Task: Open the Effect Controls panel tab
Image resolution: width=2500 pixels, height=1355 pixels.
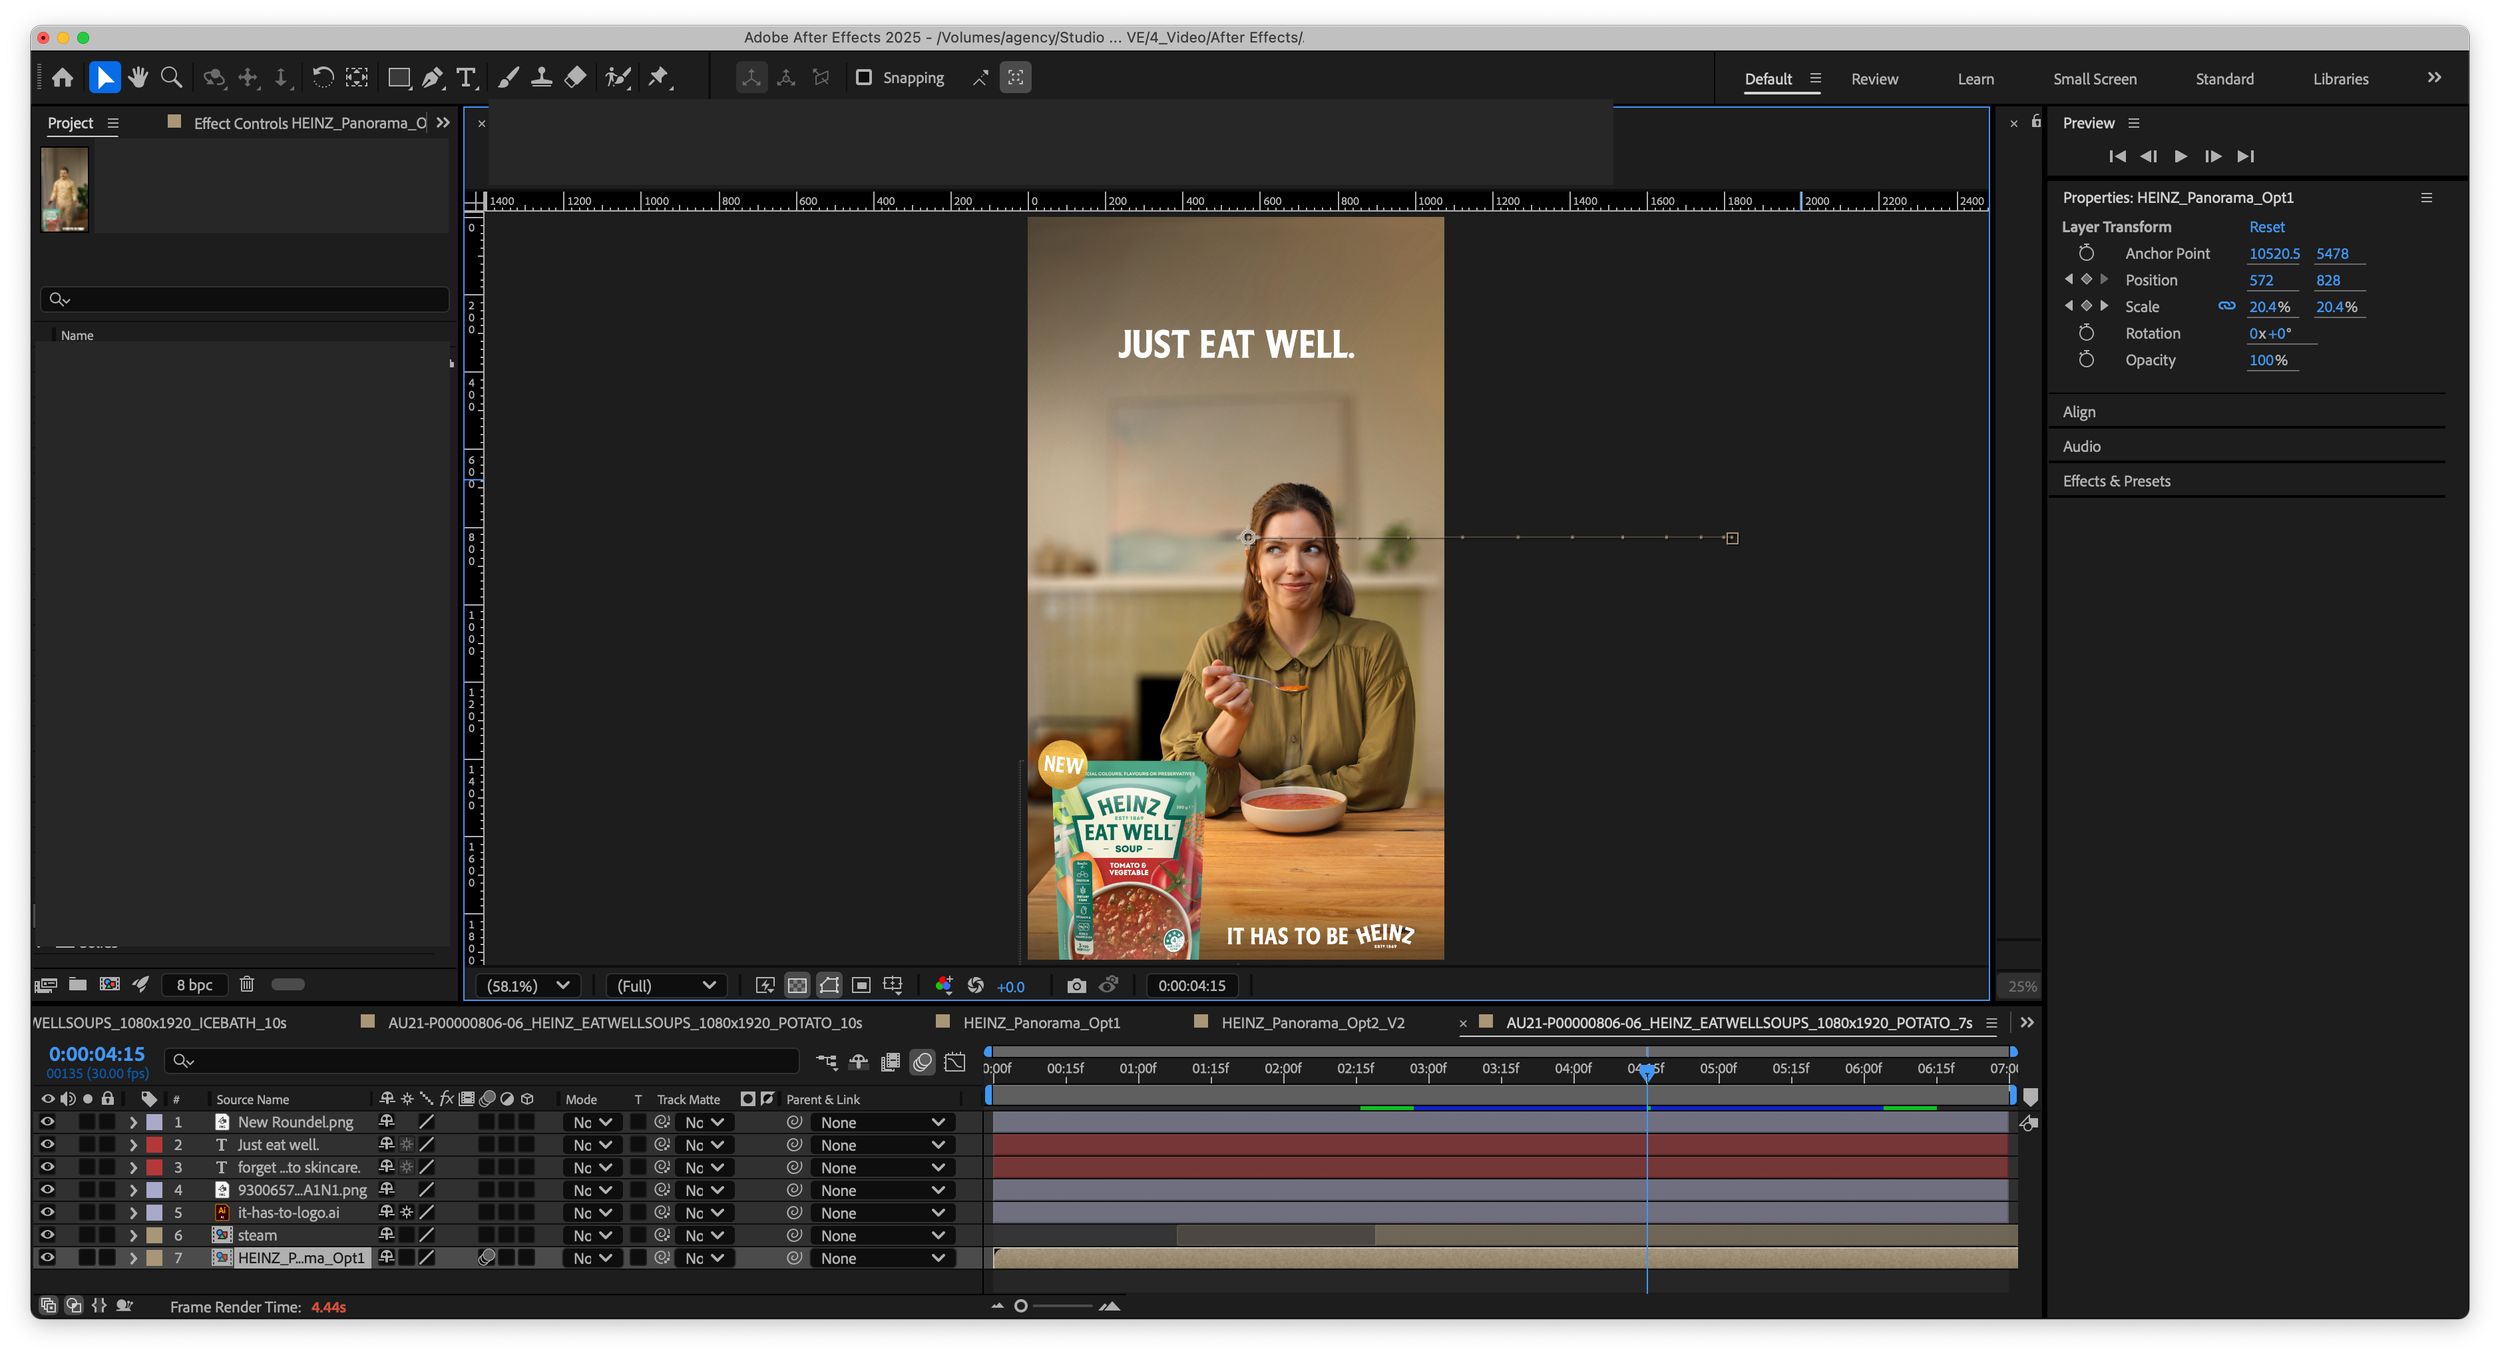Action: click(309, 123)
